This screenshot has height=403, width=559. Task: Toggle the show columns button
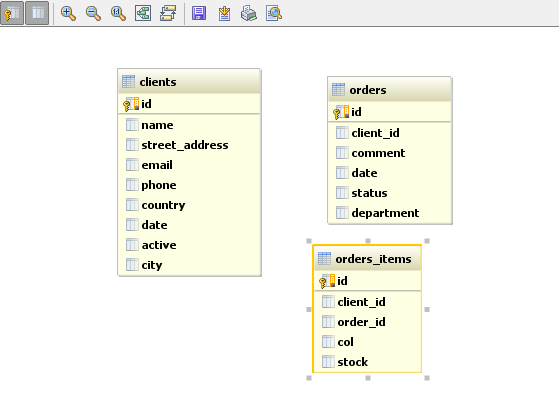tap(37, 13)
